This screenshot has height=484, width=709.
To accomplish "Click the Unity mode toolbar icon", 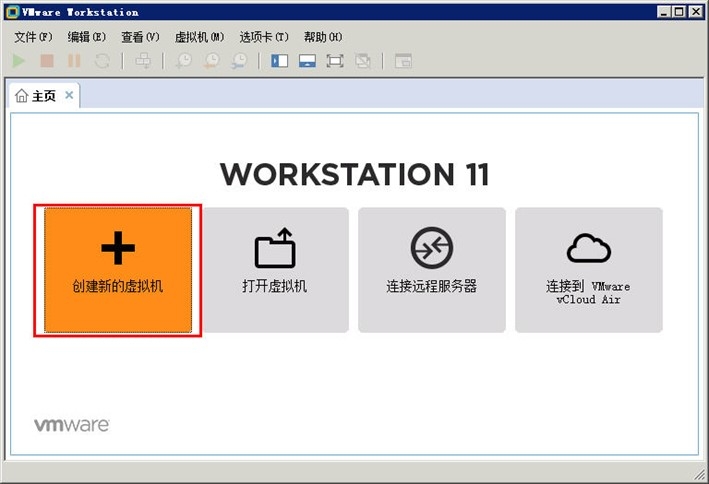I will tap(363, 61).
